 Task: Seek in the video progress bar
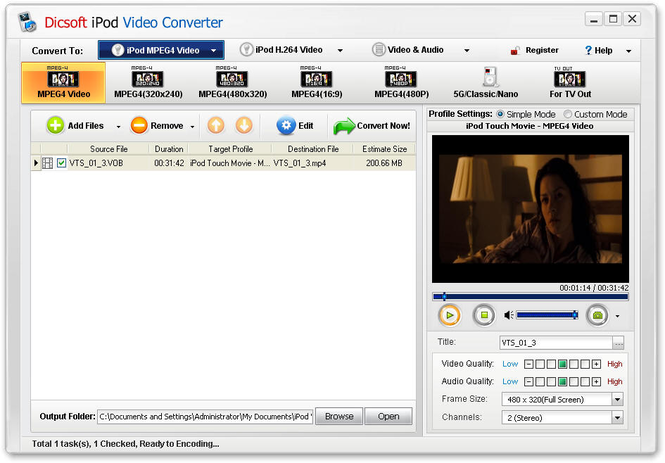point(530,297)
